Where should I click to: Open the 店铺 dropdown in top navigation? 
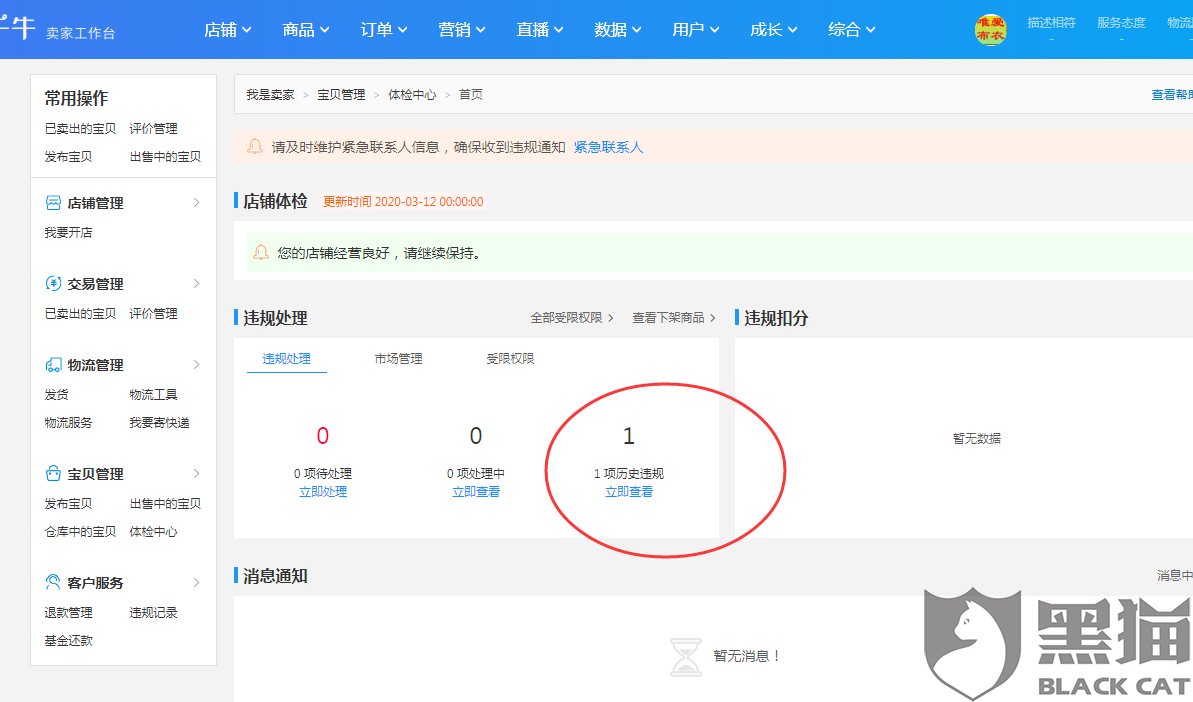point(227,30)
